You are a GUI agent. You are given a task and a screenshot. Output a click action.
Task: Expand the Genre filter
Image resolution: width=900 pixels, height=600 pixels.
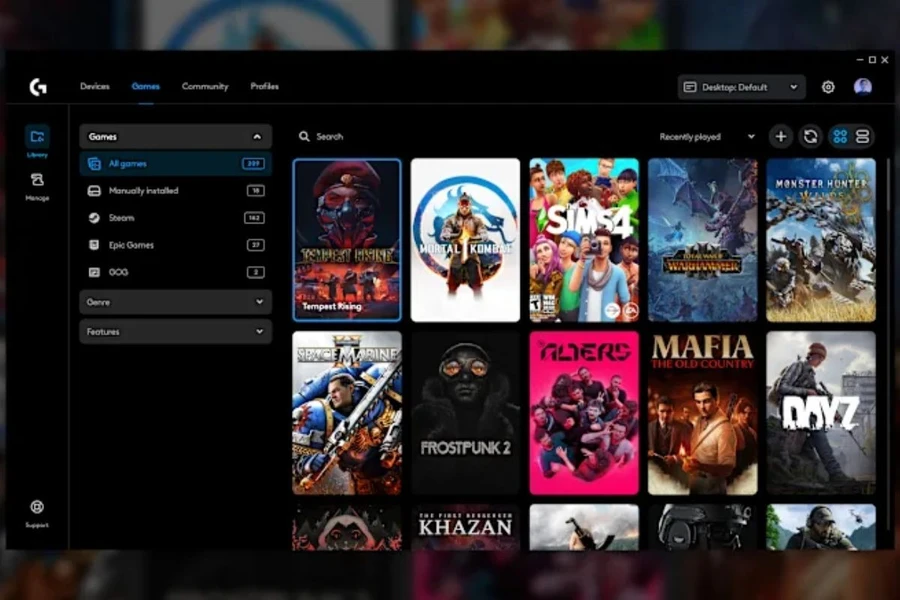tap(176, 302)
